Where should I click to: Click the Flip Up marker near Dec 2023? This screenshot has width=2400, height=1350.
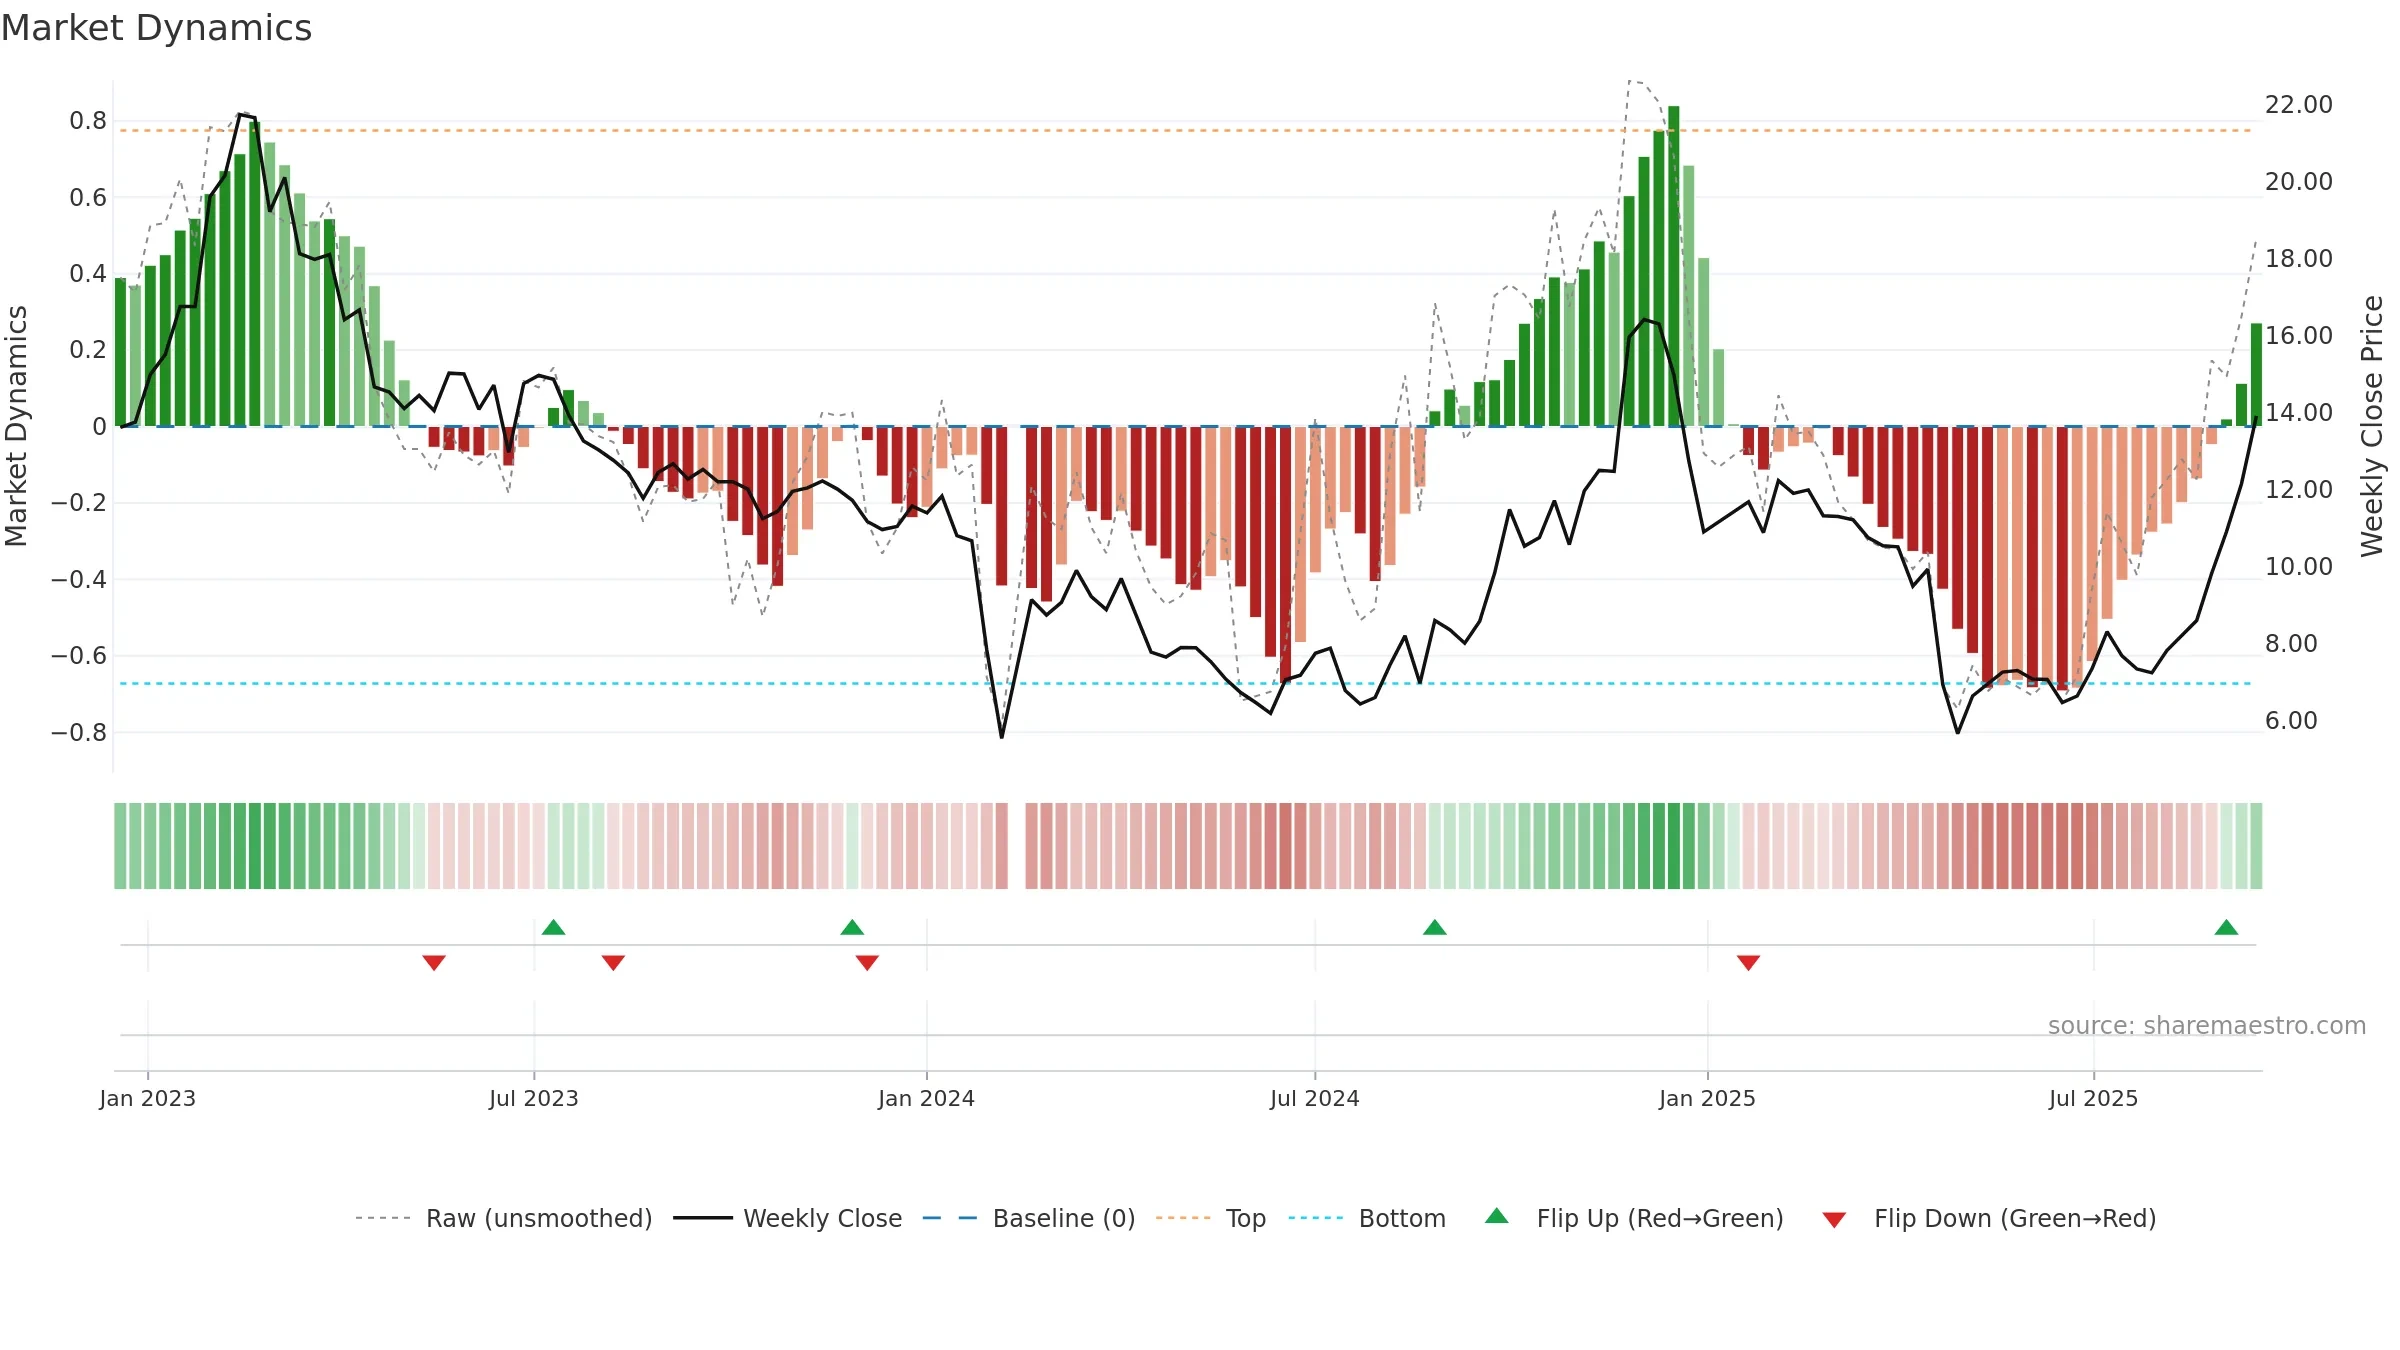(x=852, y=927)
